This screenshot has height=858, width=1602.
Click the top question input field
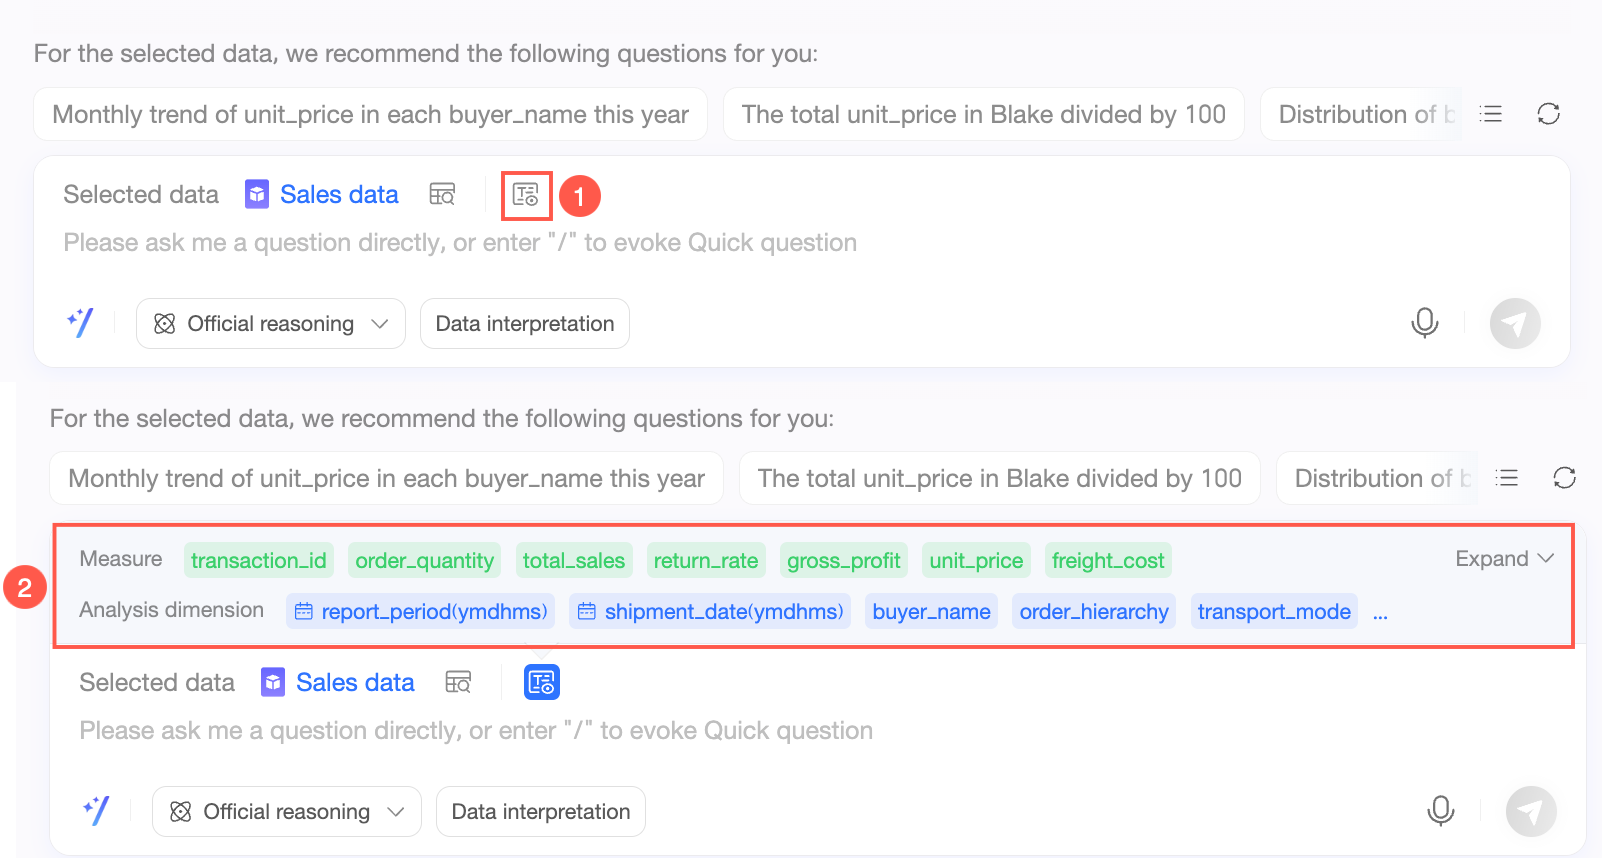(x=460, y=243)
